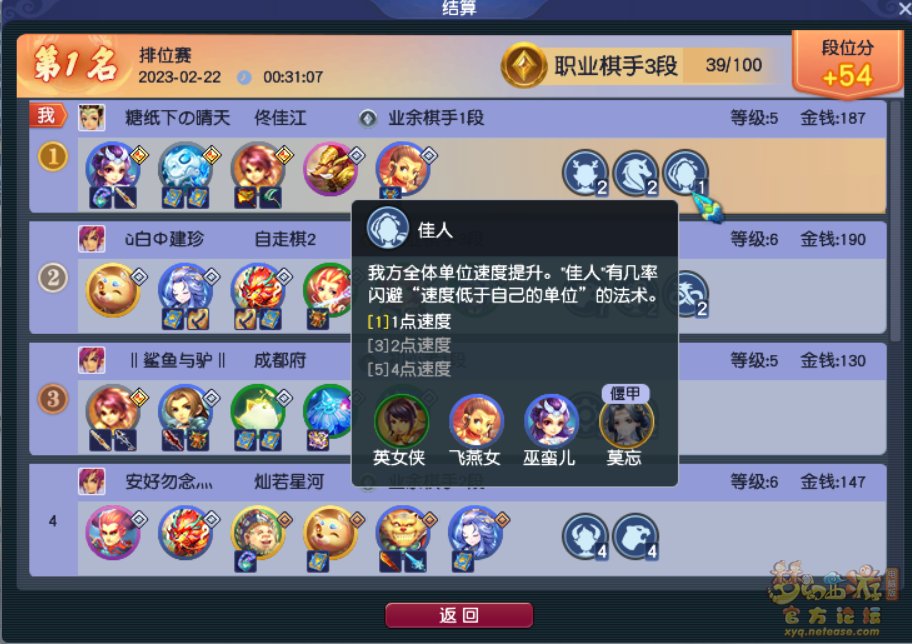Click the 佳人 synergy icon with count 1

click(685, 172)
